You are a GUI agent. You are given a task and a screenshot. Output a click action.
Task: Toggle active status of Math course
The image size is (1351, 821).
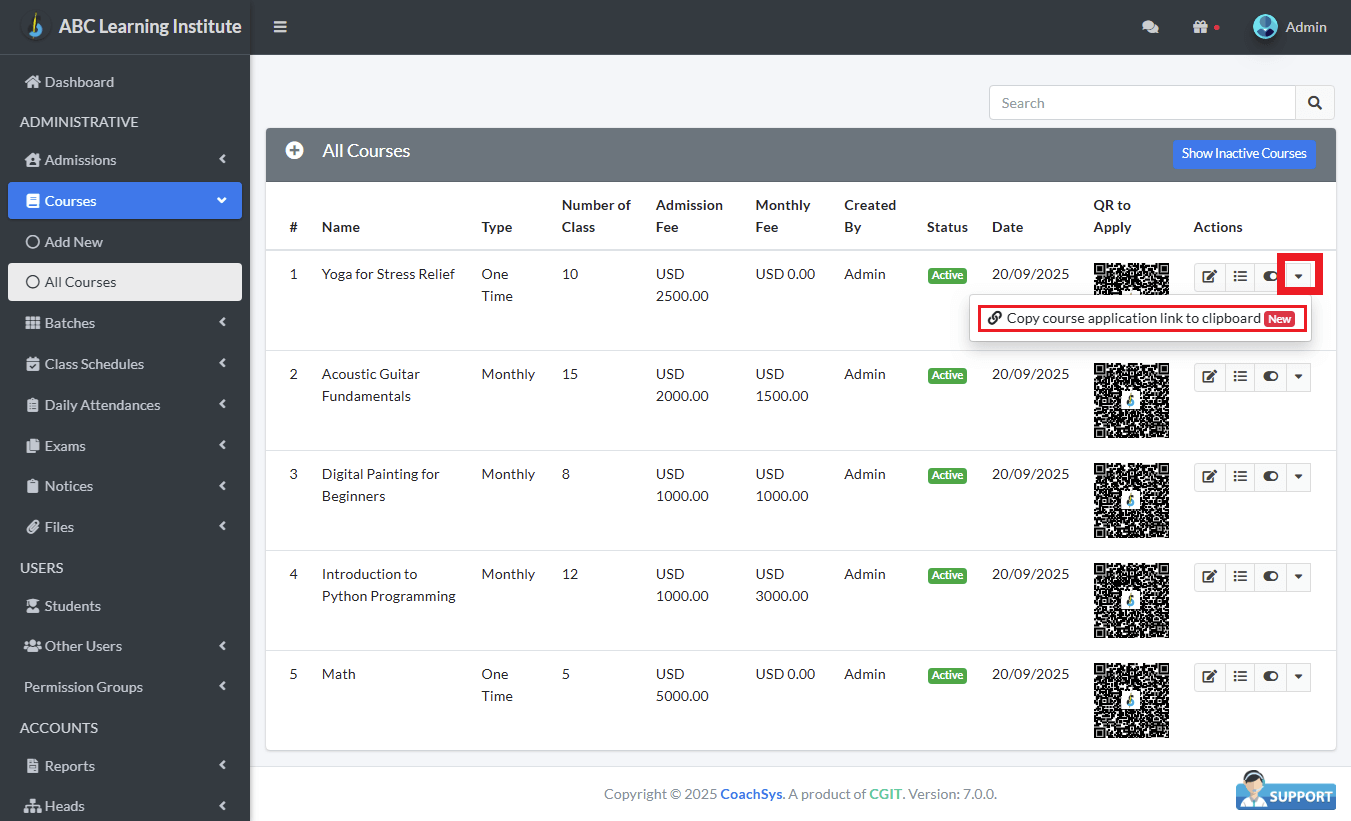[1270, 676]
